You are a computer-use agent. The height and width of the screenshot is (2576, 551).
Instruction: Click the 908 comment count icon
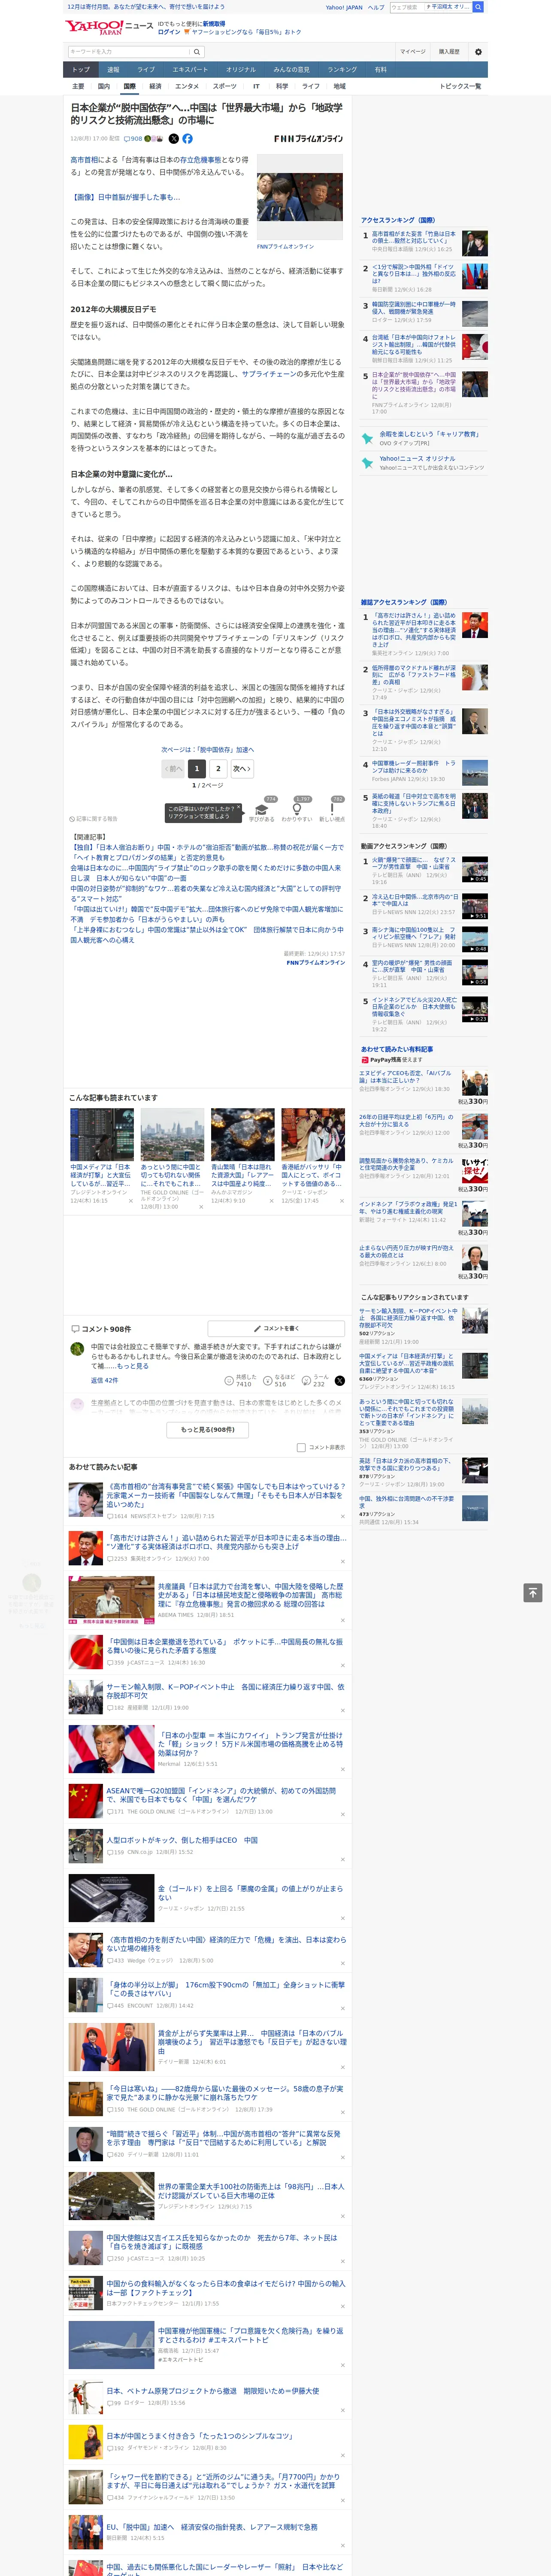(133, 139)
